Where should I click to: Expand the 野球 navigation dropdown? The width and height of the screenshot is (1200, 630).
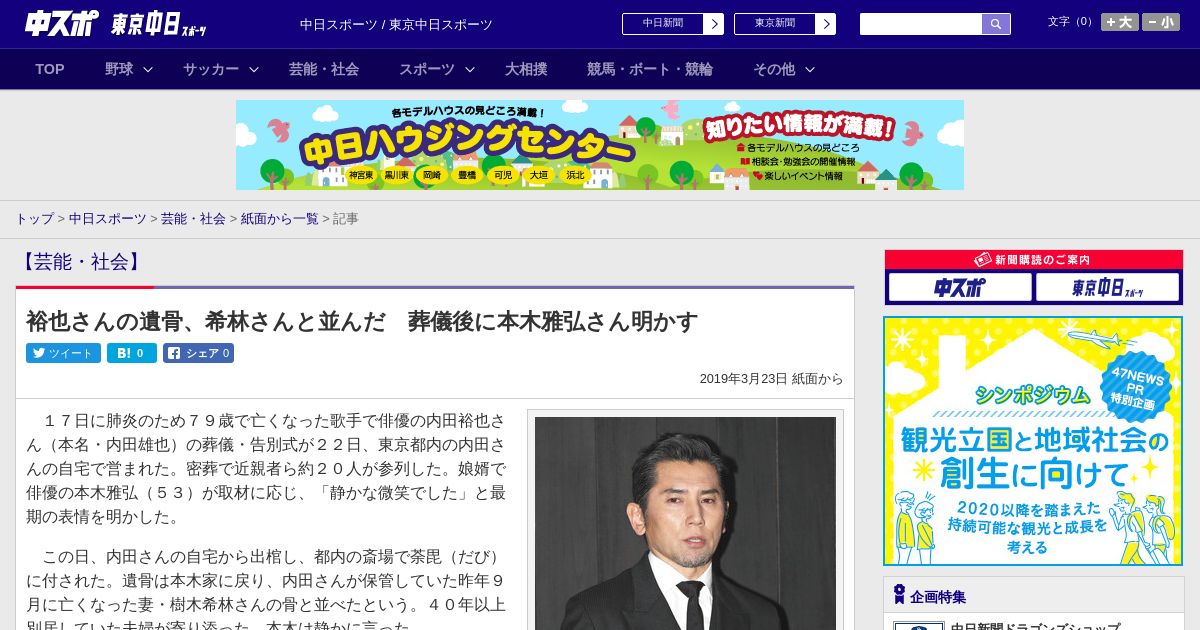[129, 69]
